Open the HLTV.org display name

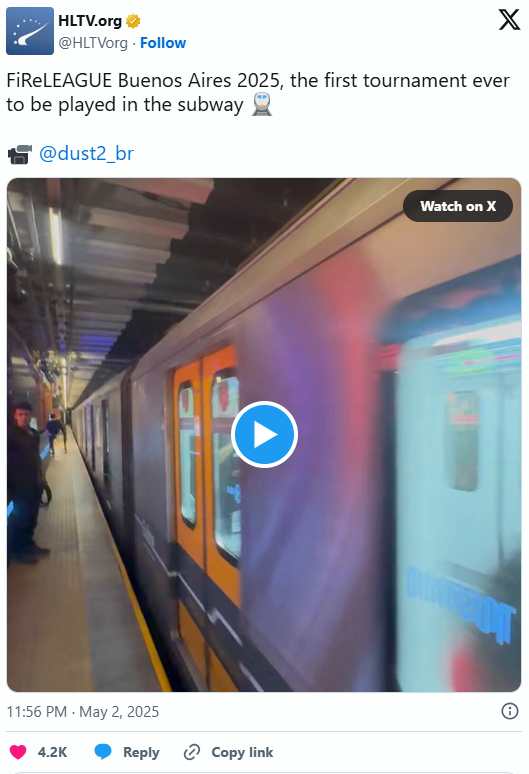coord(90,21)
